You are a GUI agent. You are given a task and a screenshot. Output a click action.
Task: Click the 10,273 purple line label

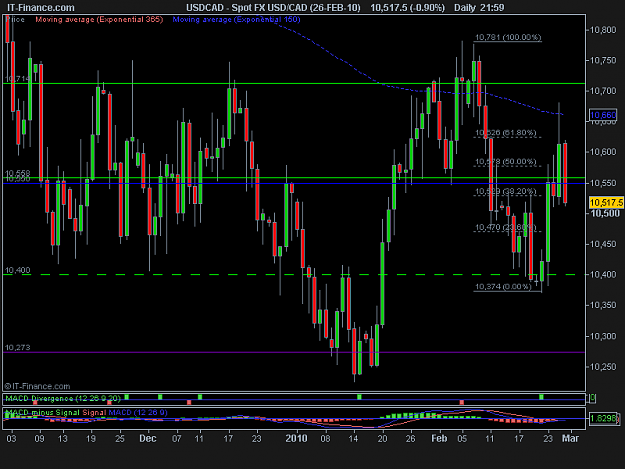pos(17,347)
